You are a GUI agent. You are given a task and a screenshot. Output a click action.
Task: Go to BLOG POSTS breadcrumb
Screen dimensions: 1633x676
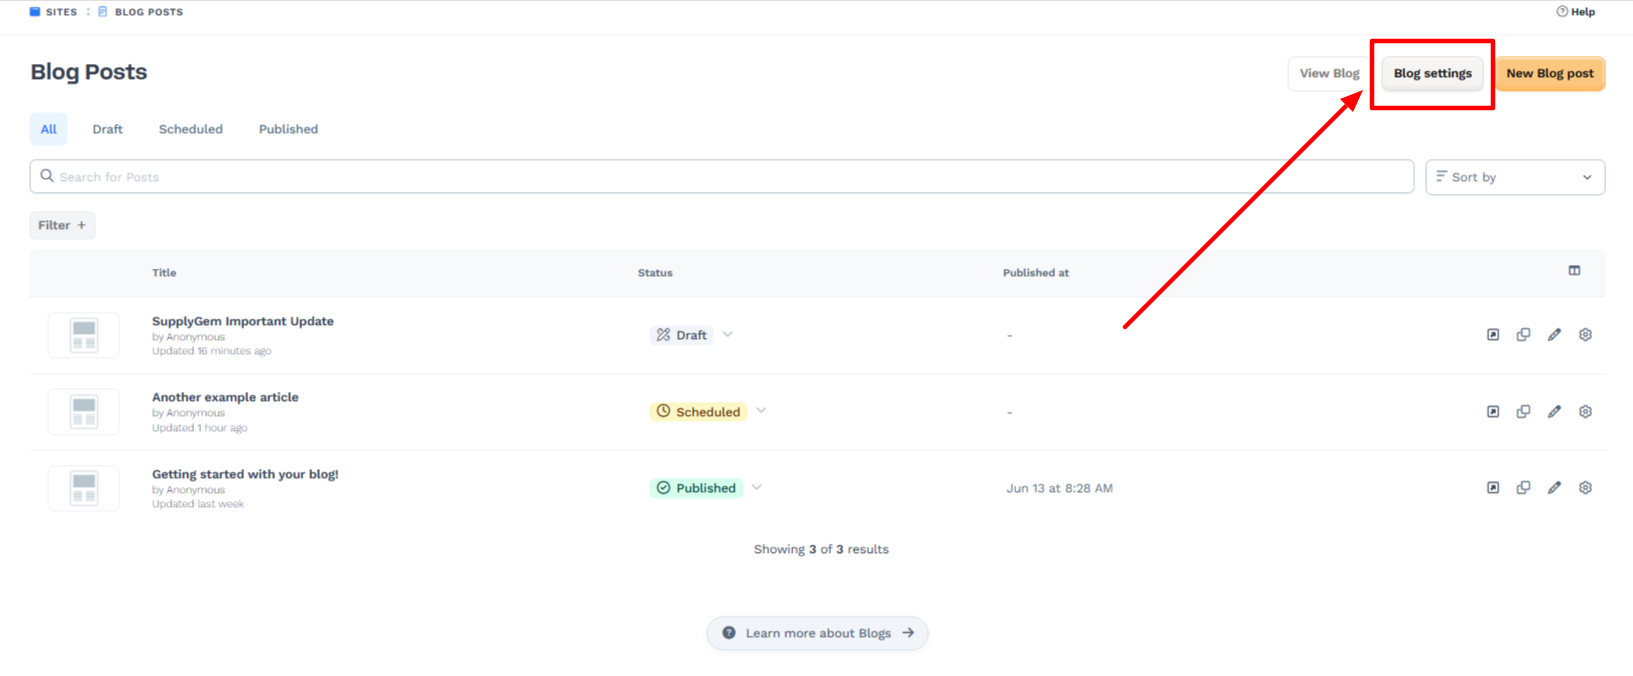tap(149, 12)
